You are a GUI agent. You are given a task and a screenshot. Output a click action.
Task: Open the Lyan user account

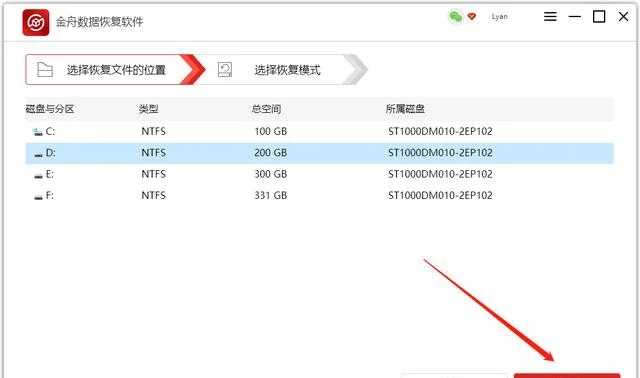coord(500,17)
